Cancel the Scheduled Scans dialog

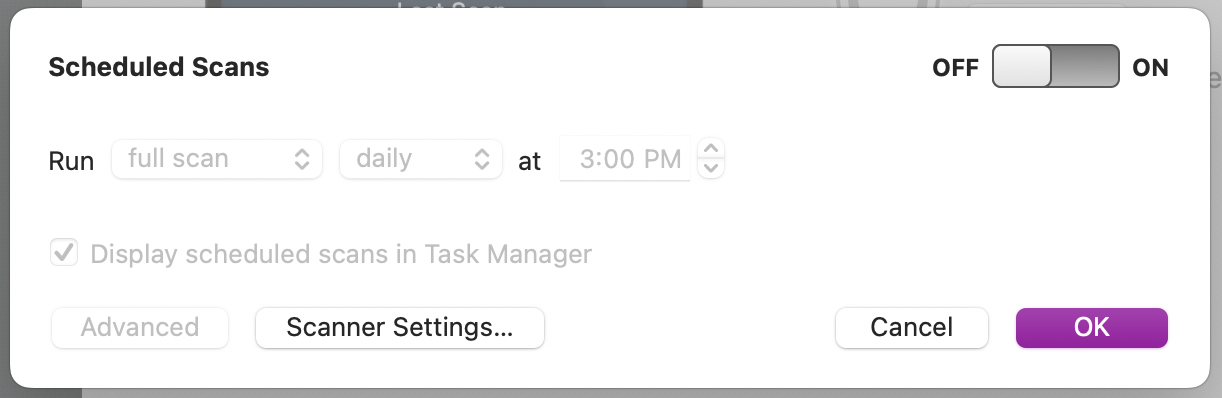[912, 327]
